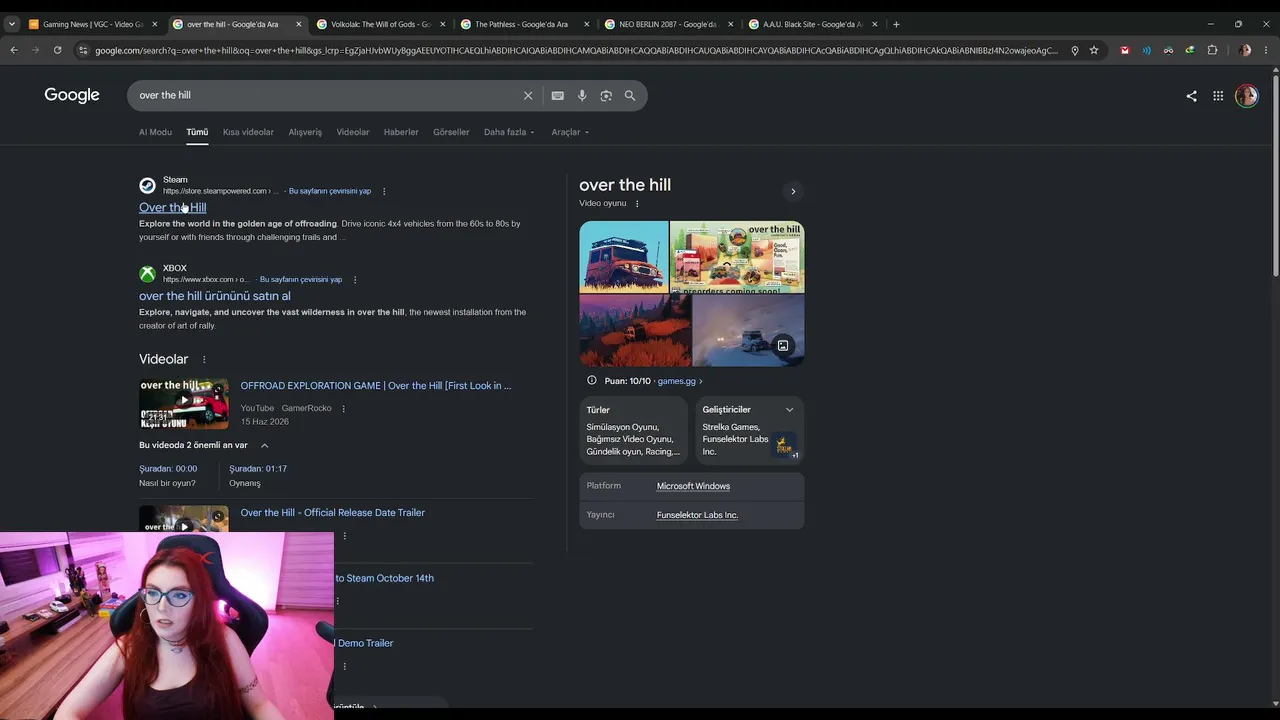Viewport: 1280px width, 720px height.
Task: Switch to Haberler results tab
Action: click(401, 132)
